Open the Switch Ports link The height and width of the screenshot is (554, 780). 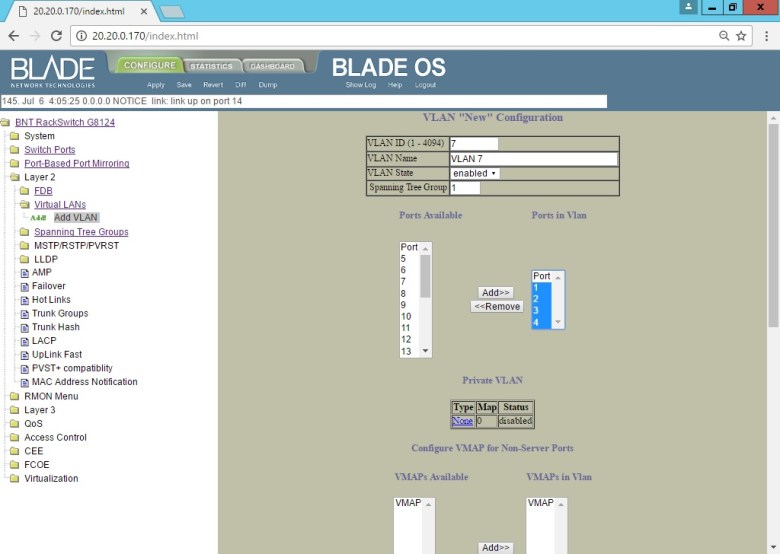[50, 150]
